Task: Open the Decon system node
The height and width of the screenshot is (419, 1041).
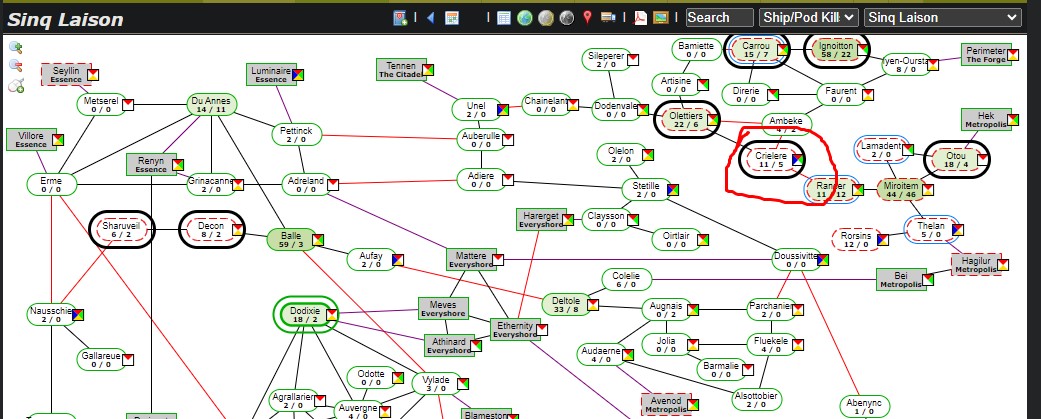Action: pos(212,230)
